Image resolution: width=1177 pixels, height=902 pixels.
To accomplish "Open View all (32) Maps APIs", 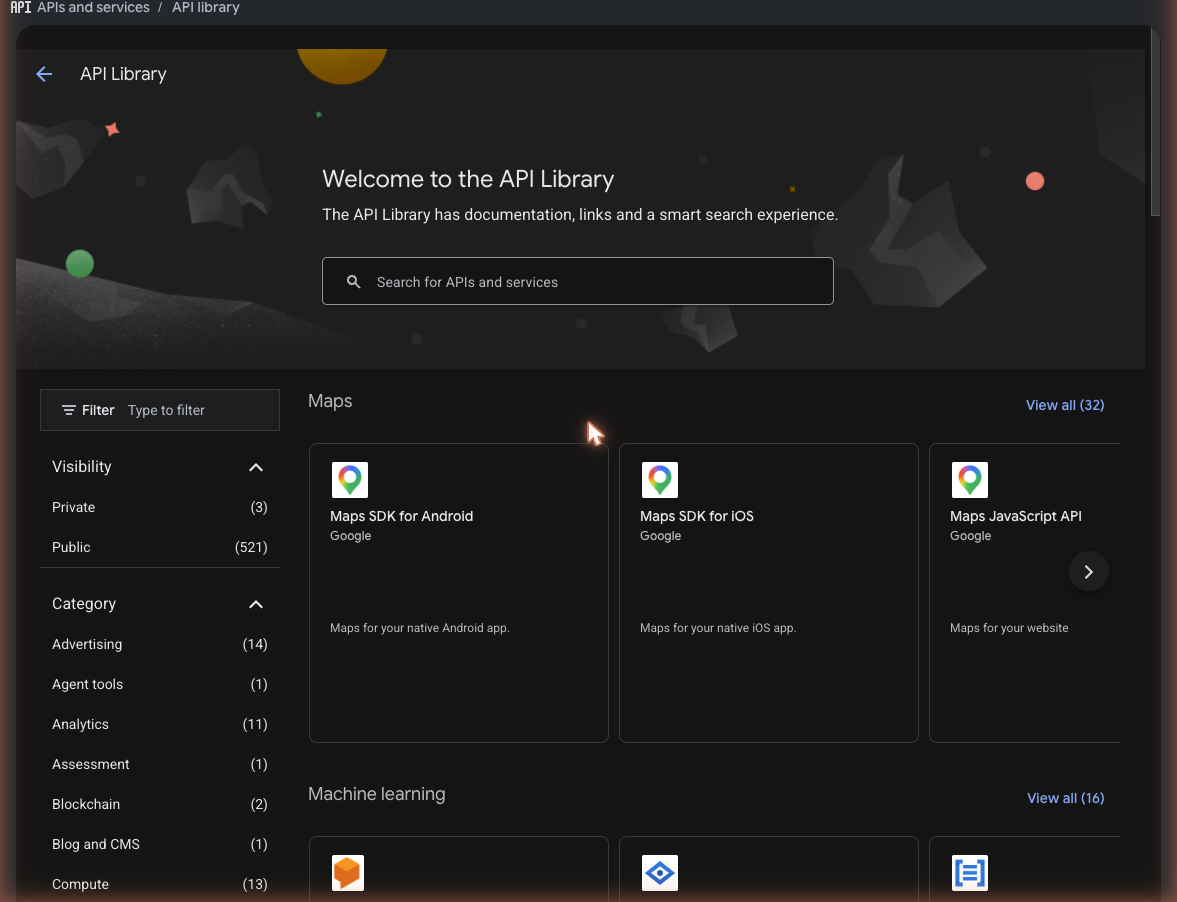I will (1064, 405).
